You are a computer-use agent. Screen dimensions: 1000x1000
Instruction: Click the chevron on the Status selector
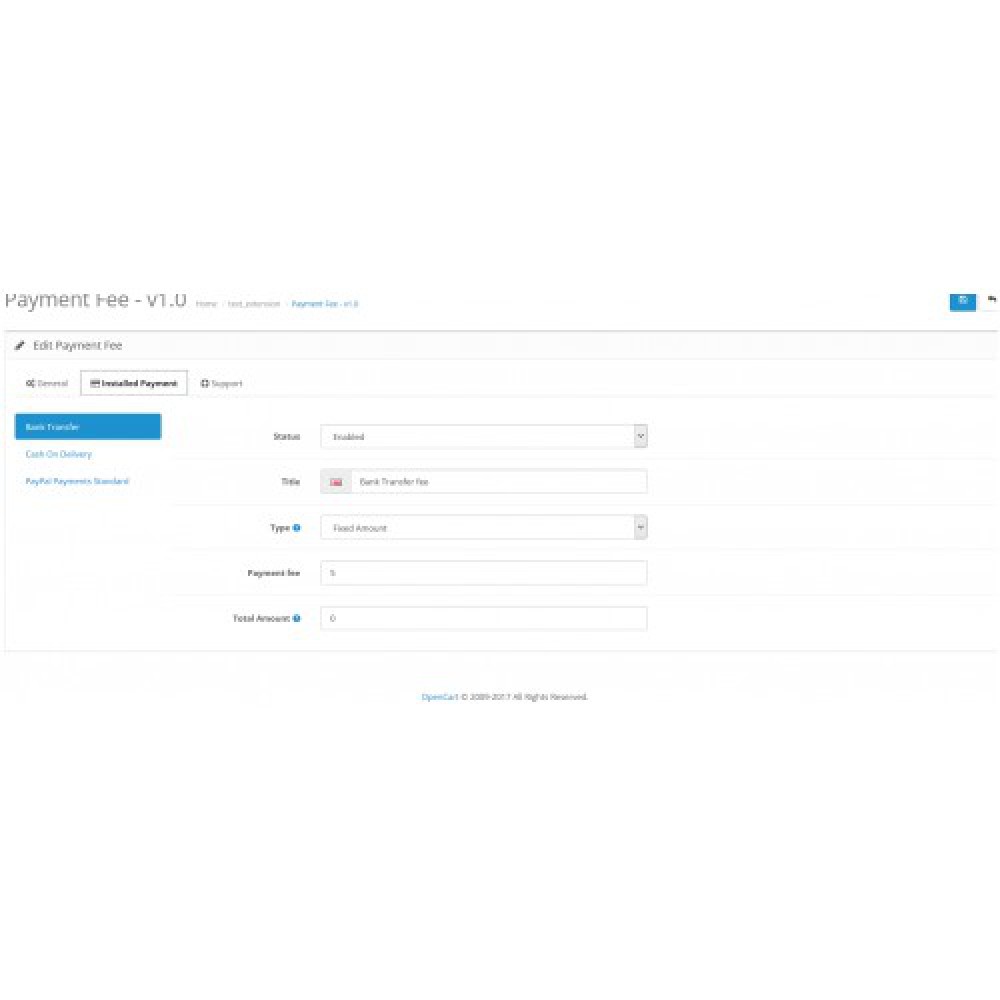[x=640, y=436]
